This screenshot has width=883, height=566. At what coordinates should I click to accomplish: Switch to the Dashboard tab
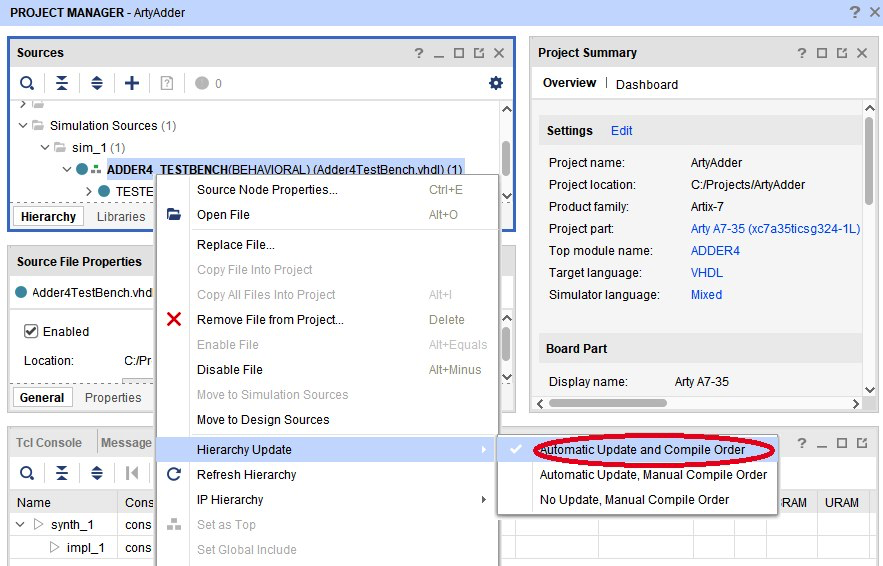646,85
